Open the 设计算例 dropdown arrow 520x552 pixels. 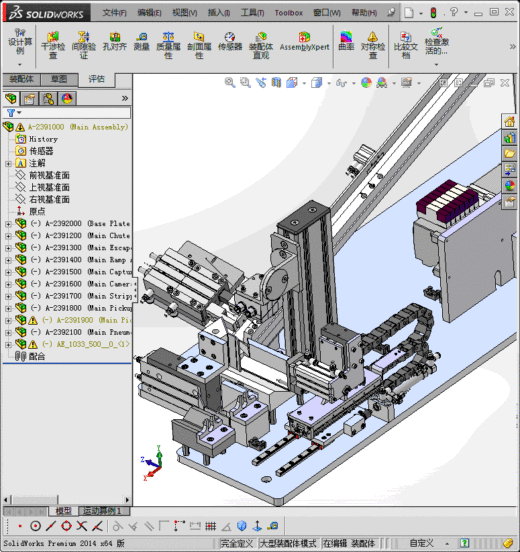click(x=19, y=64)
